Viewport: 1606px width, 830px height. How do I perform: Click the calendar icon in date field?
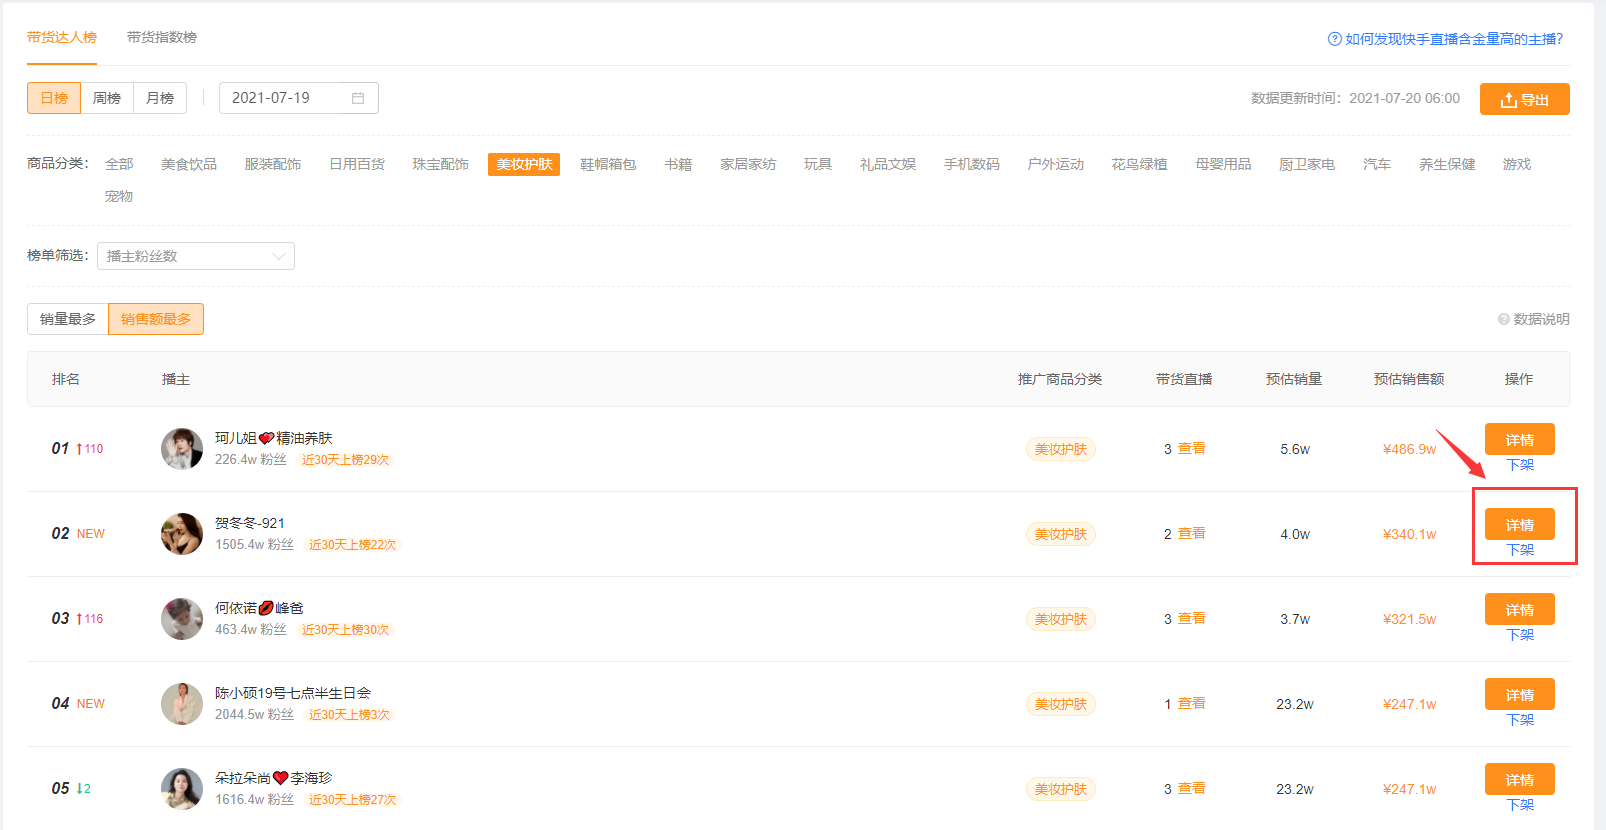(358, 98)
